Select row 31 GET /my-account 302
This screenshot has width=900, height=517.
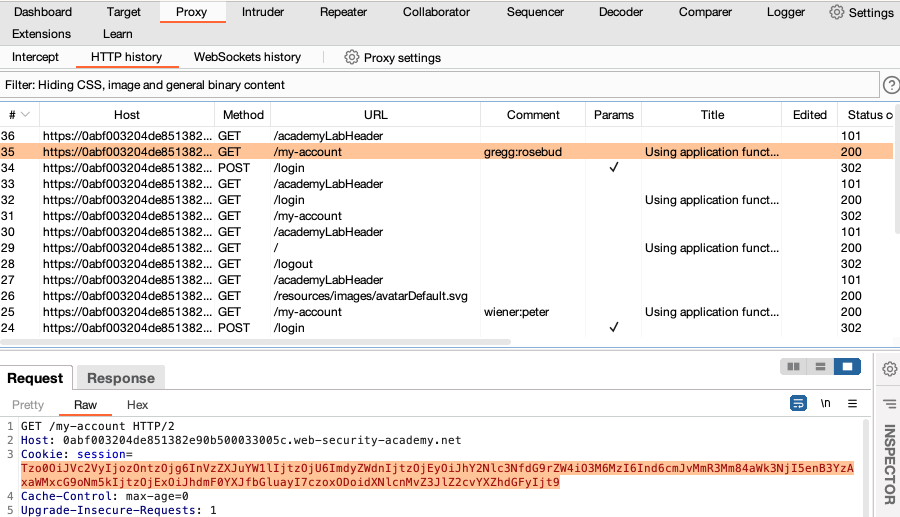[x=447, y=216]
